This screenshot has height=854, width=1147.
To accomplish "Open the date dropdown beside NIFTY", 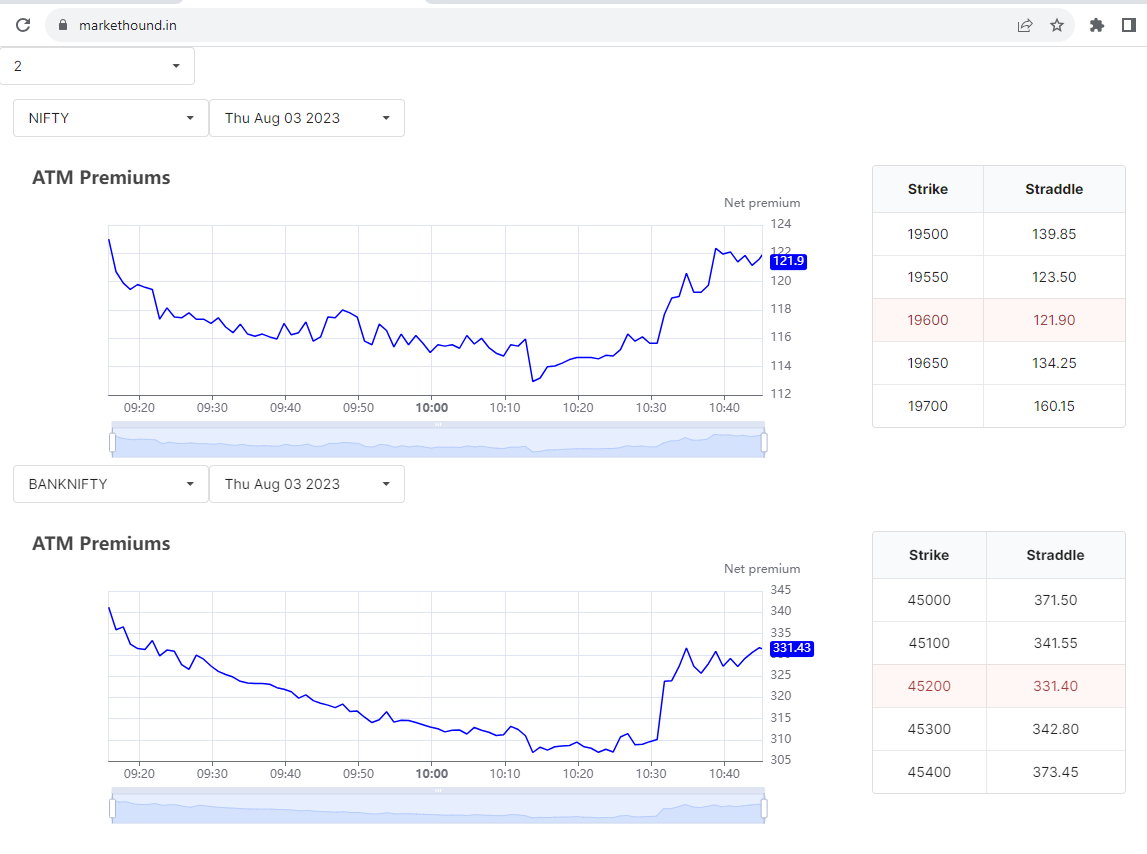I will point(306,118).
